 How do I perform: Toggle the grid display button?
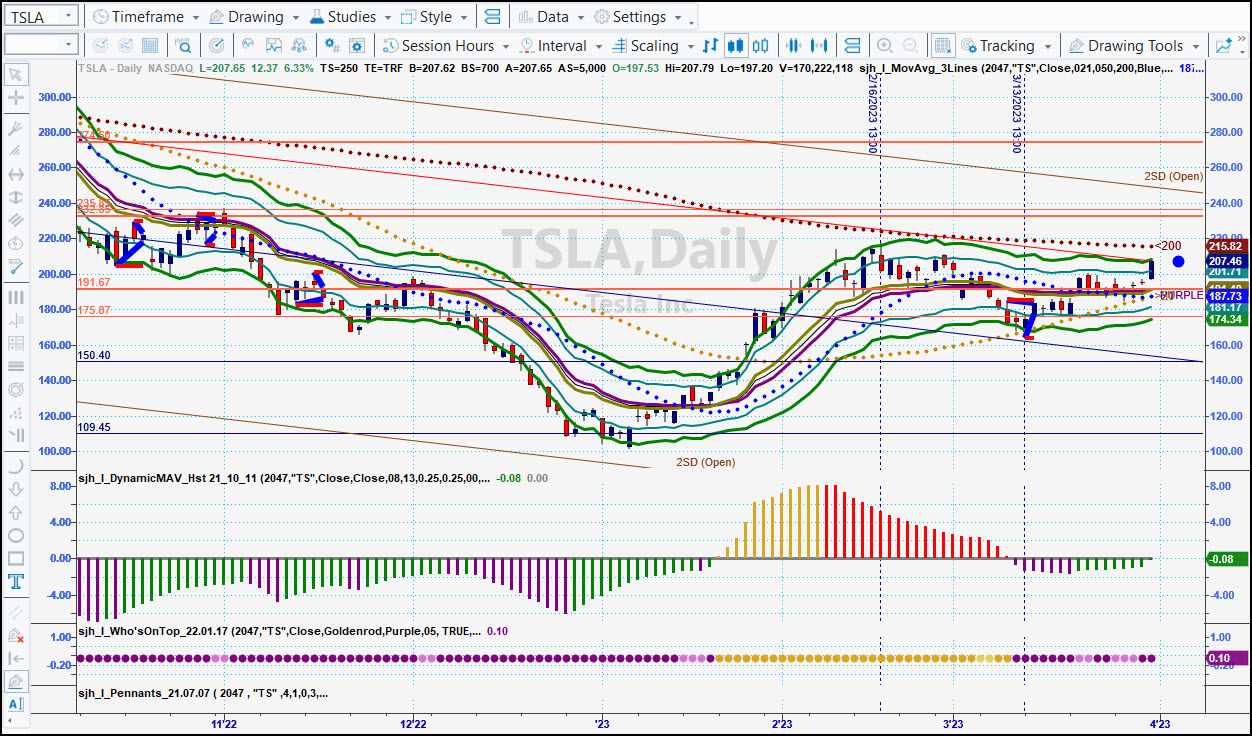[942, 45]
